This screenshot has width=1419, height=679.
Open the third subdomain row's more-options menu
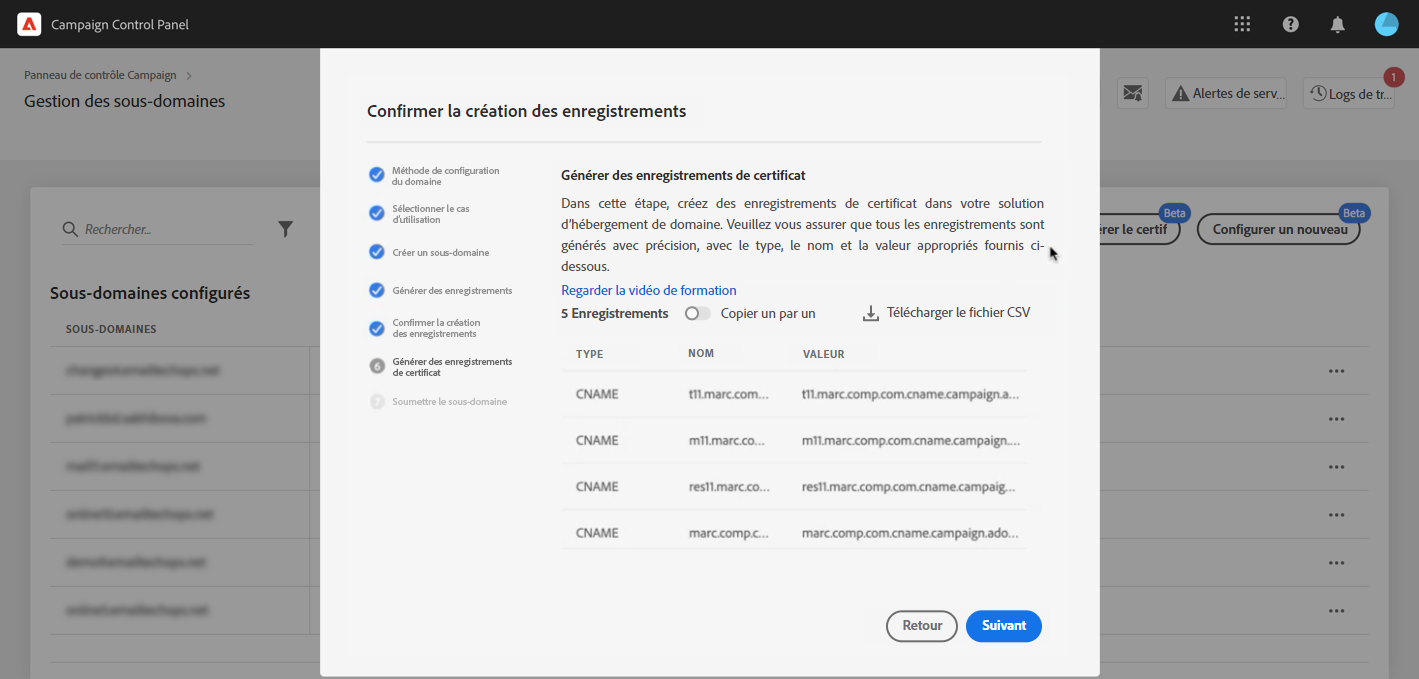click(1336, 467)
